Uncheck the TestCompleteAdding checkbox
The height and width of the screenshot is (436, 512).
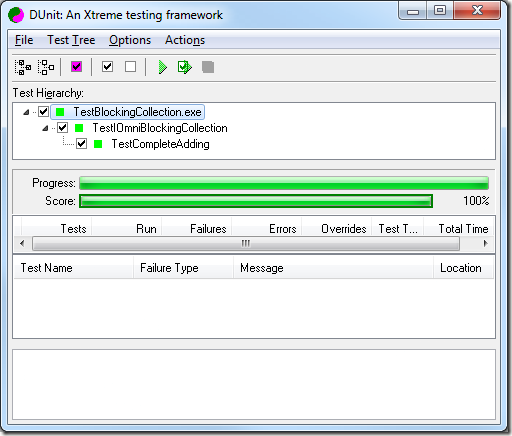82,143
